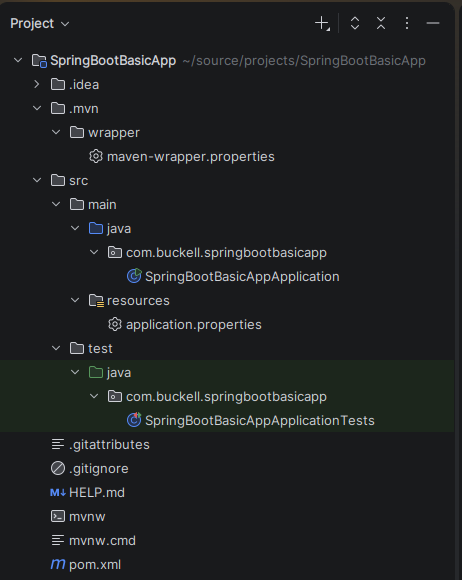Click the mvnw.cmd file icon
Viewport: 462px width, 580px height.
[x=58, y=540]
